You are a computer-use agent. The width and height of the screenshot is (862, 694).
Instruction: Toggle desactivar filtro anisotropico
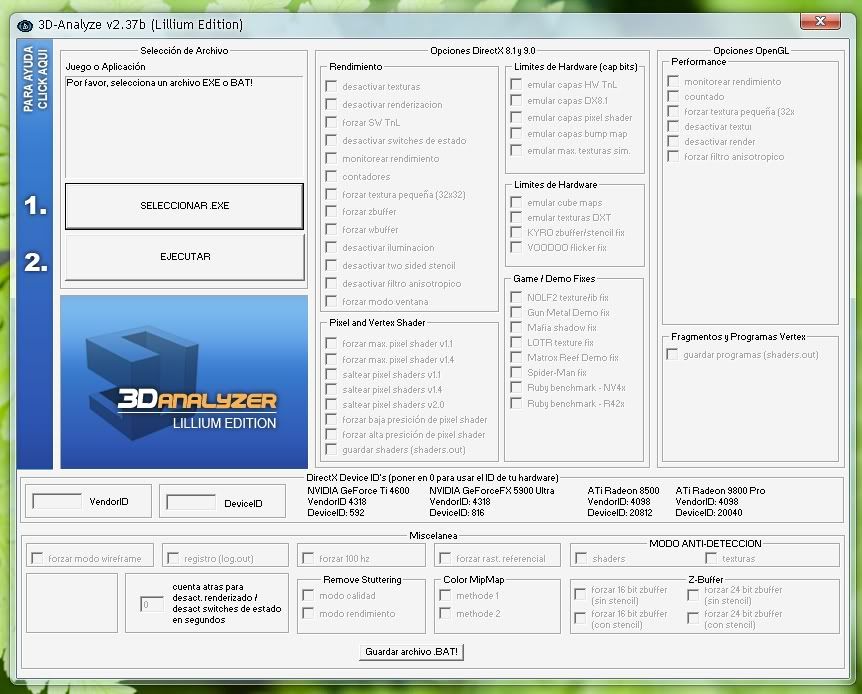(331, 283)
